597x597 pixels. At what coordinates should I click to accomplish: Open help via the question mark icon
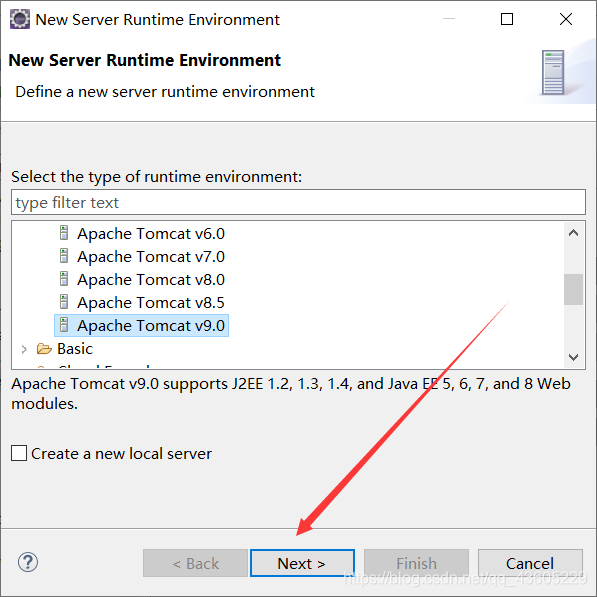coord(28,562)
